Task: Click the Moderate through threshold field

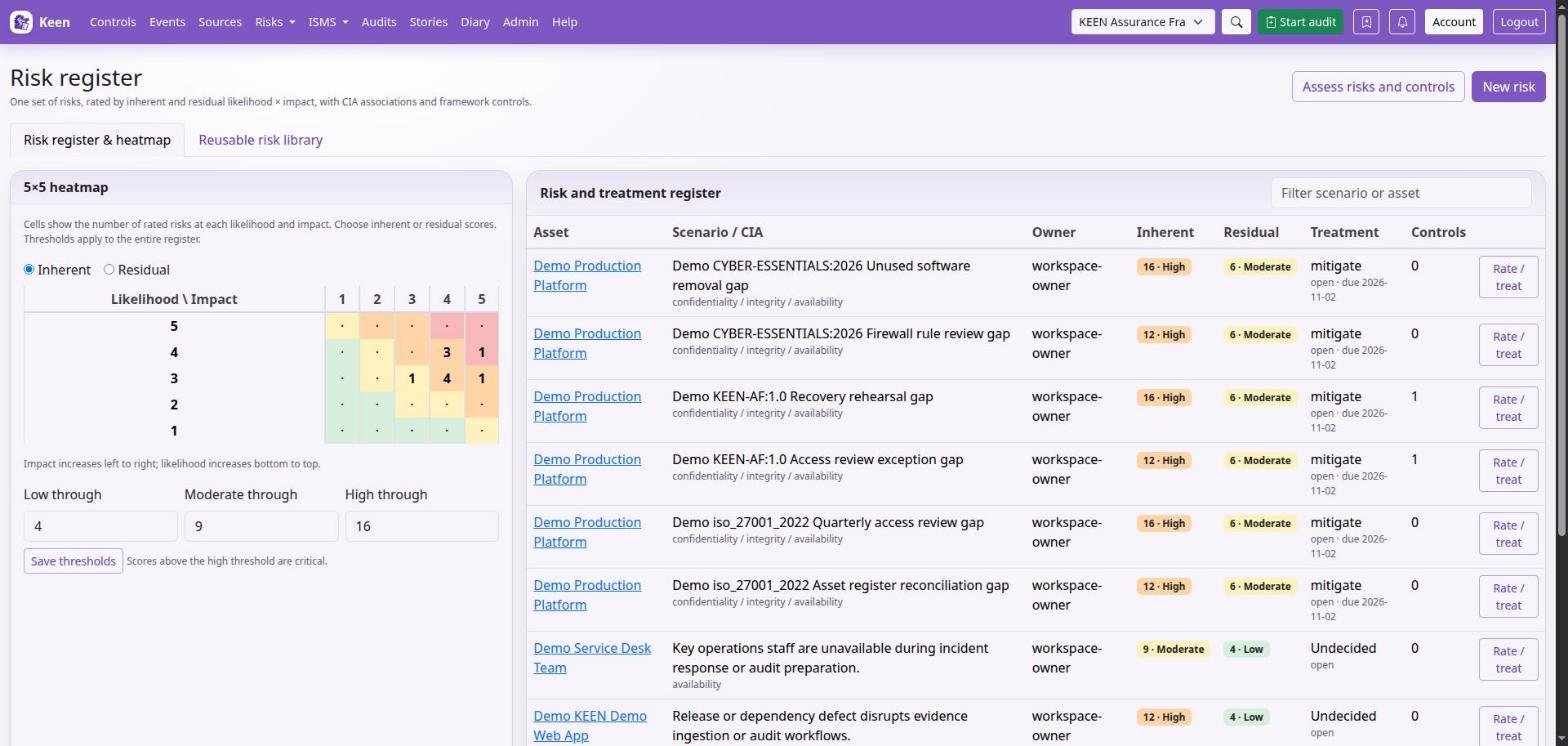Action: pyautogui.click(x=261, y=526)
